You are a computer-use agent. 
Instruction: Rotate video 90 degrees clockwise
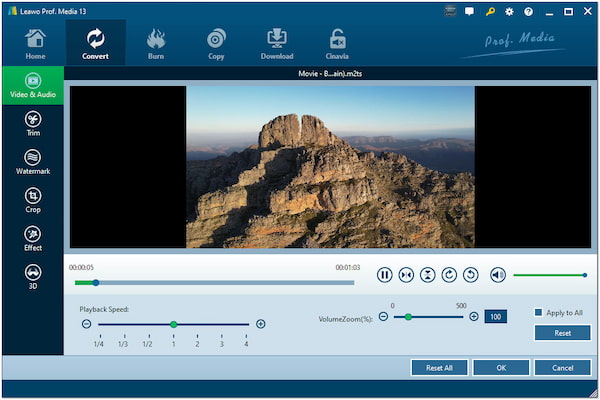tap(449, 275)
